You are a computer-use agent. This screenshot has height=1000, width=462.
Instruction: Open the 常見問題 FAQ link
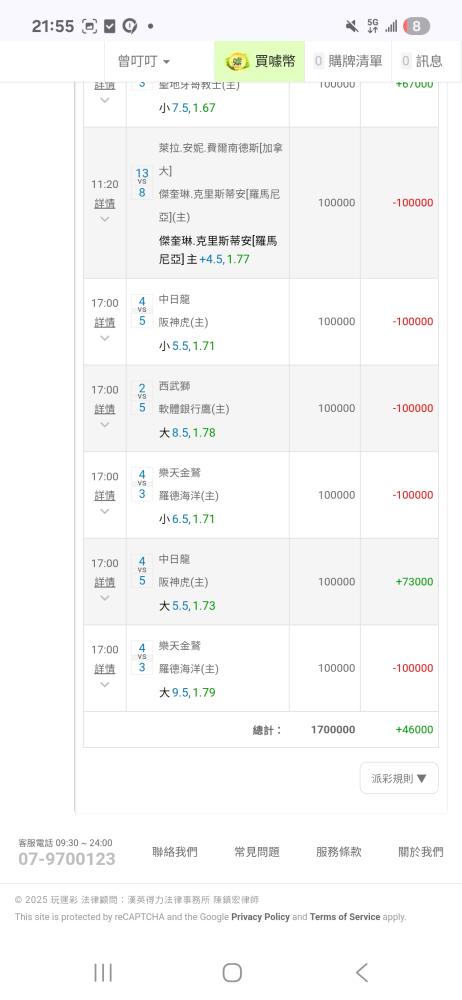[x=257, y=851]
